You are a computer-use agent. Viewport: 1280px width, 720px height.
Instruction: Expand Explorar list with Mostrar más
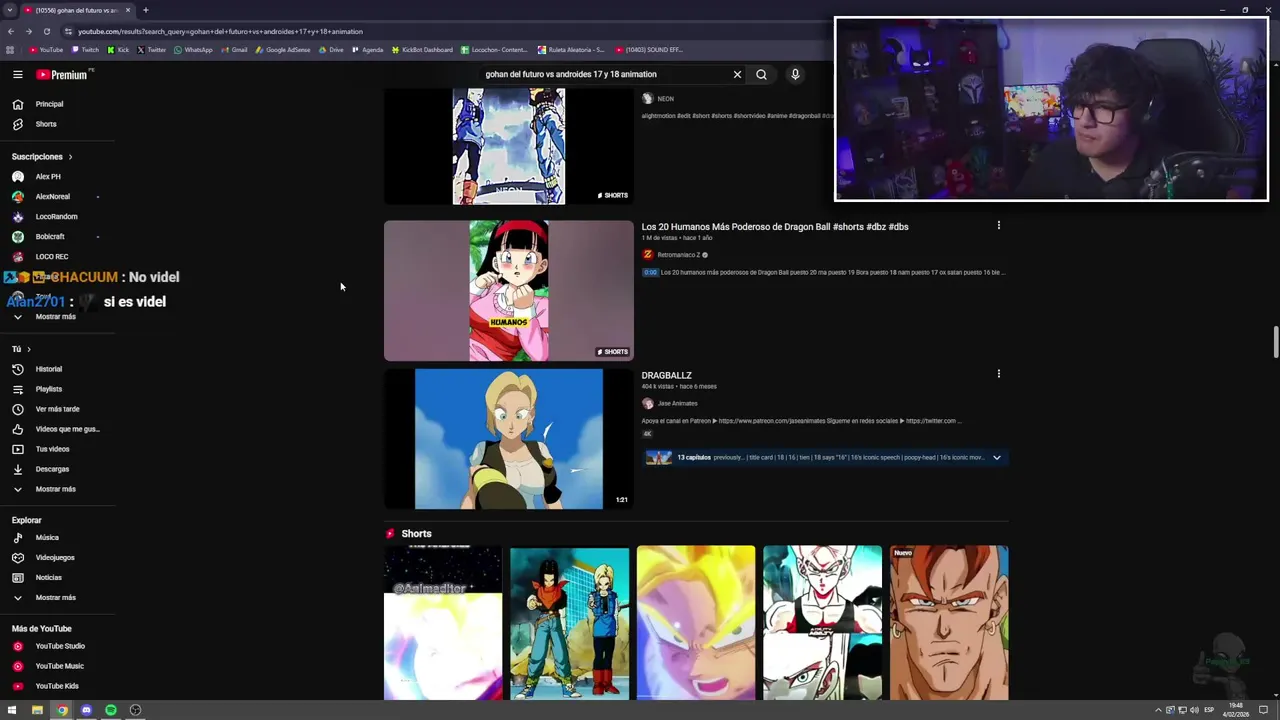tap(56, 598)
